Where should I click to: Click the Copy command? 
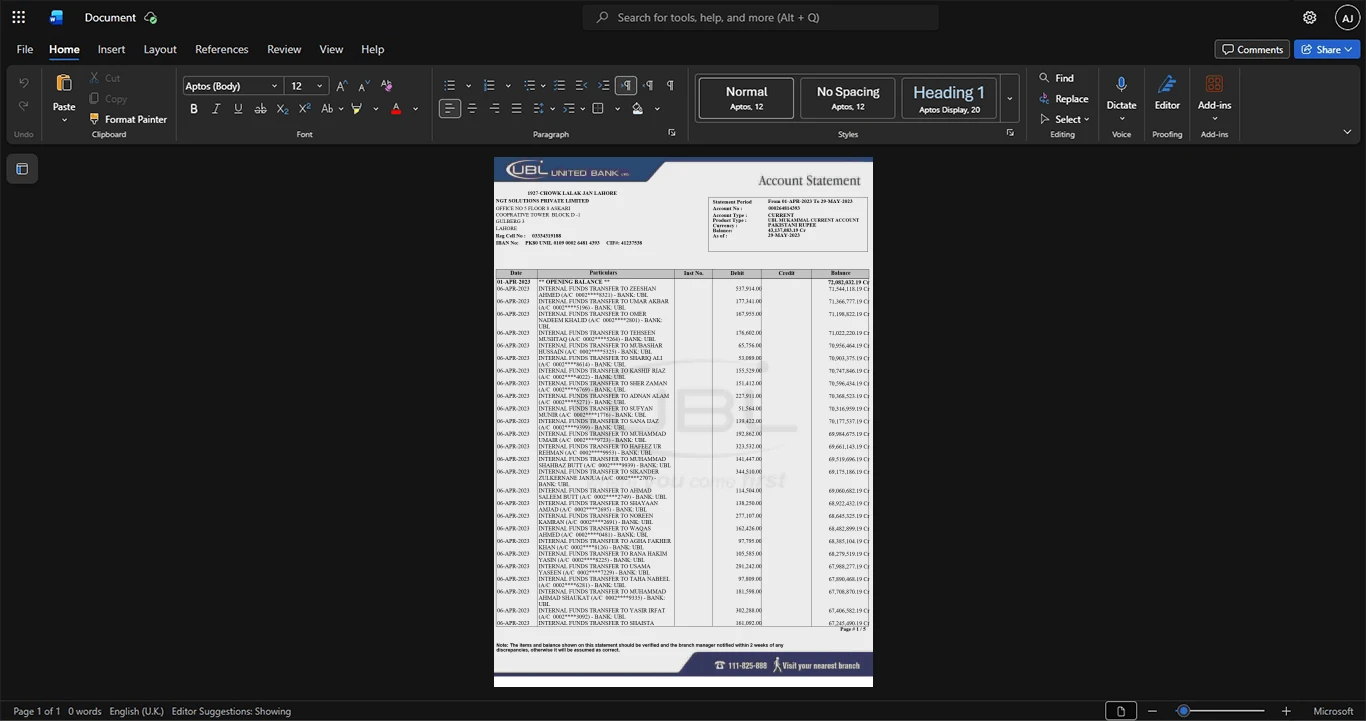pos(108,99)
